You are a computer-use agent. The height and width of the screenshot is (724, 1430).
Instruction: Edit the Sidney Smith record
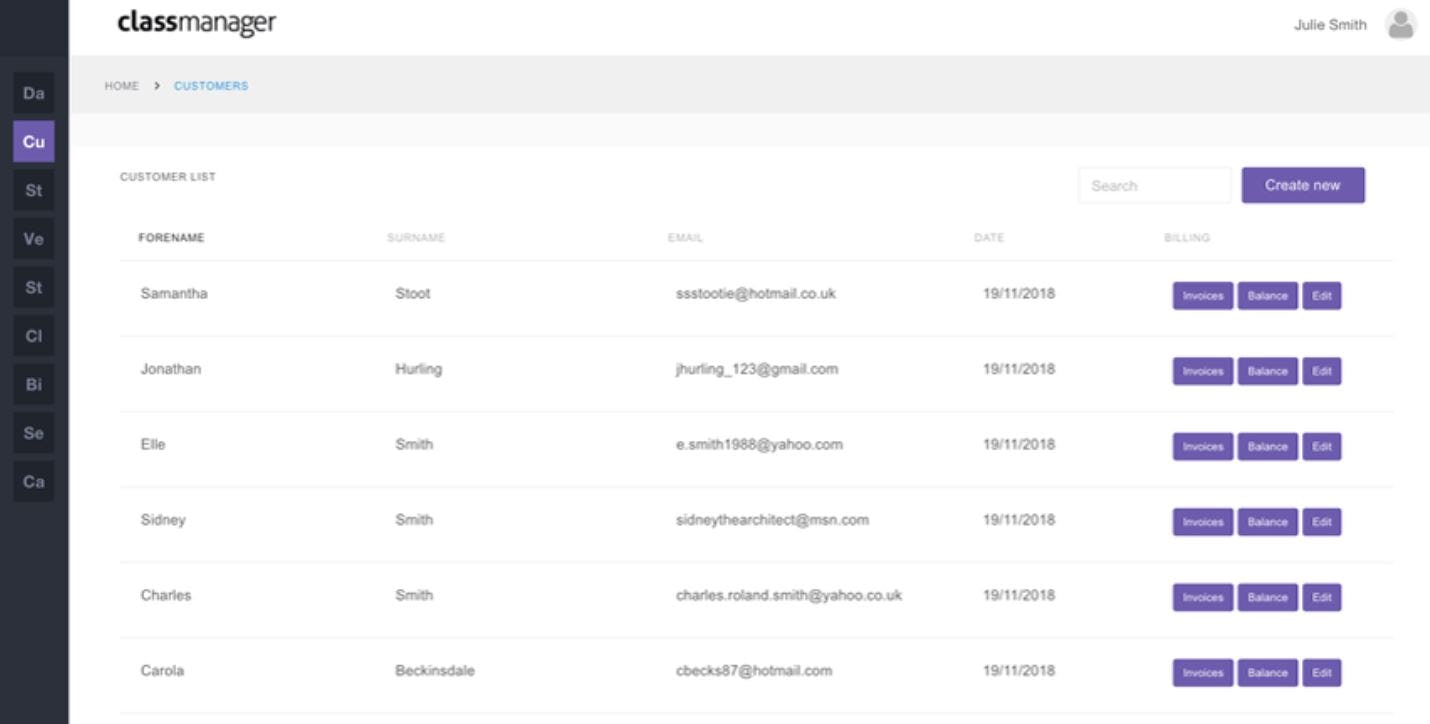1322,521
